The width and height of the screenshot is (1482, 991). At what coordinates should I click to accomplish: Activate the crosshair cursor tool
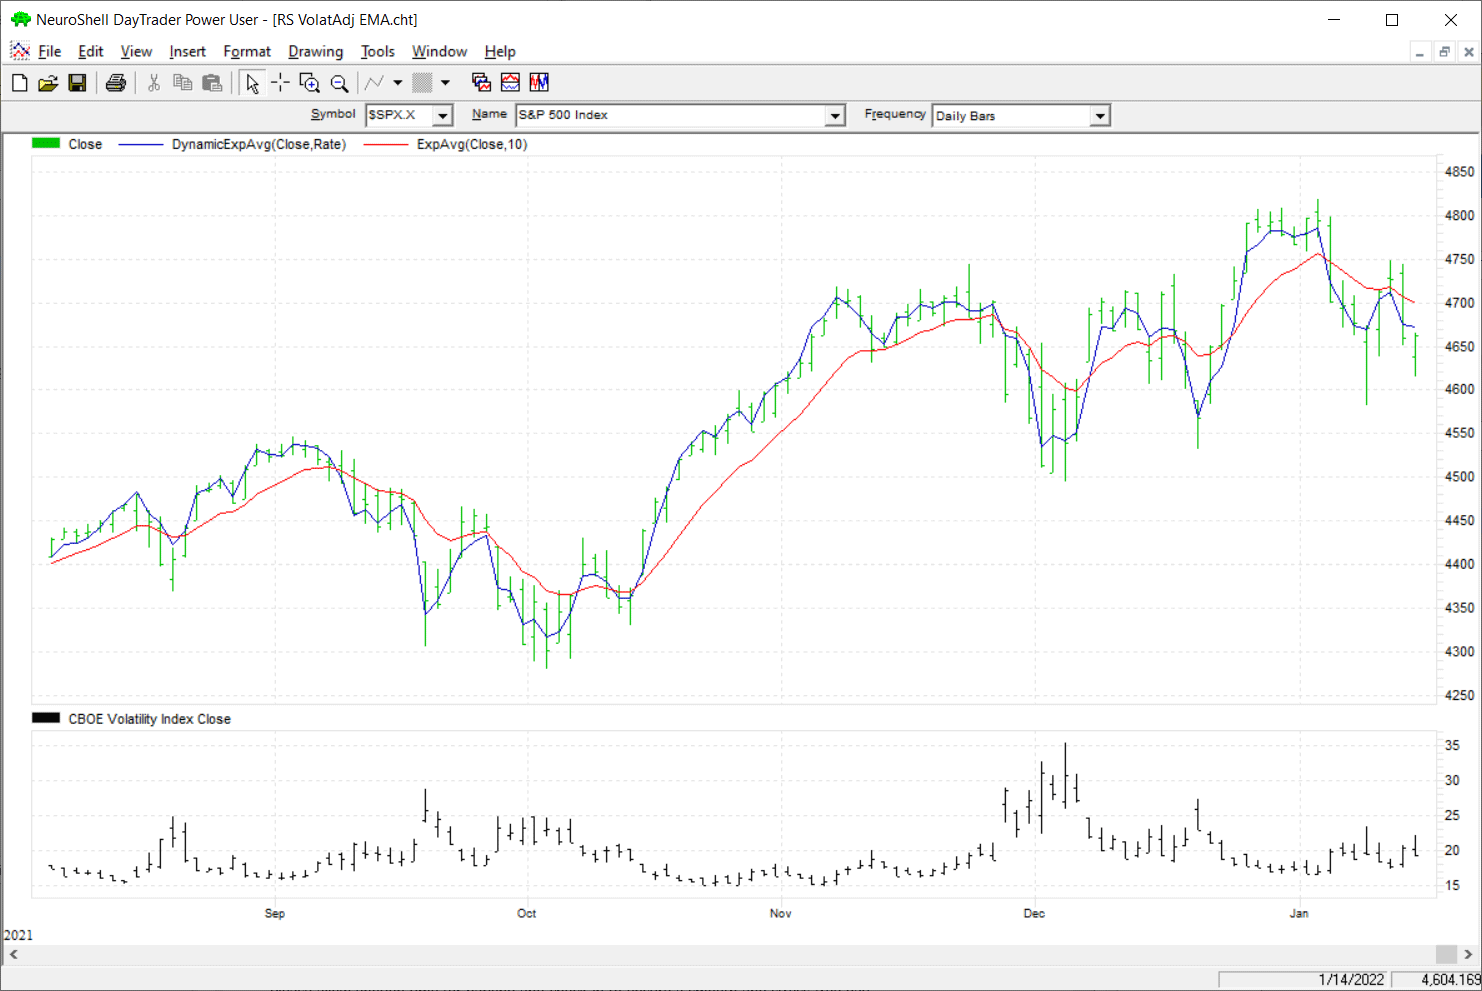[280, 83]
